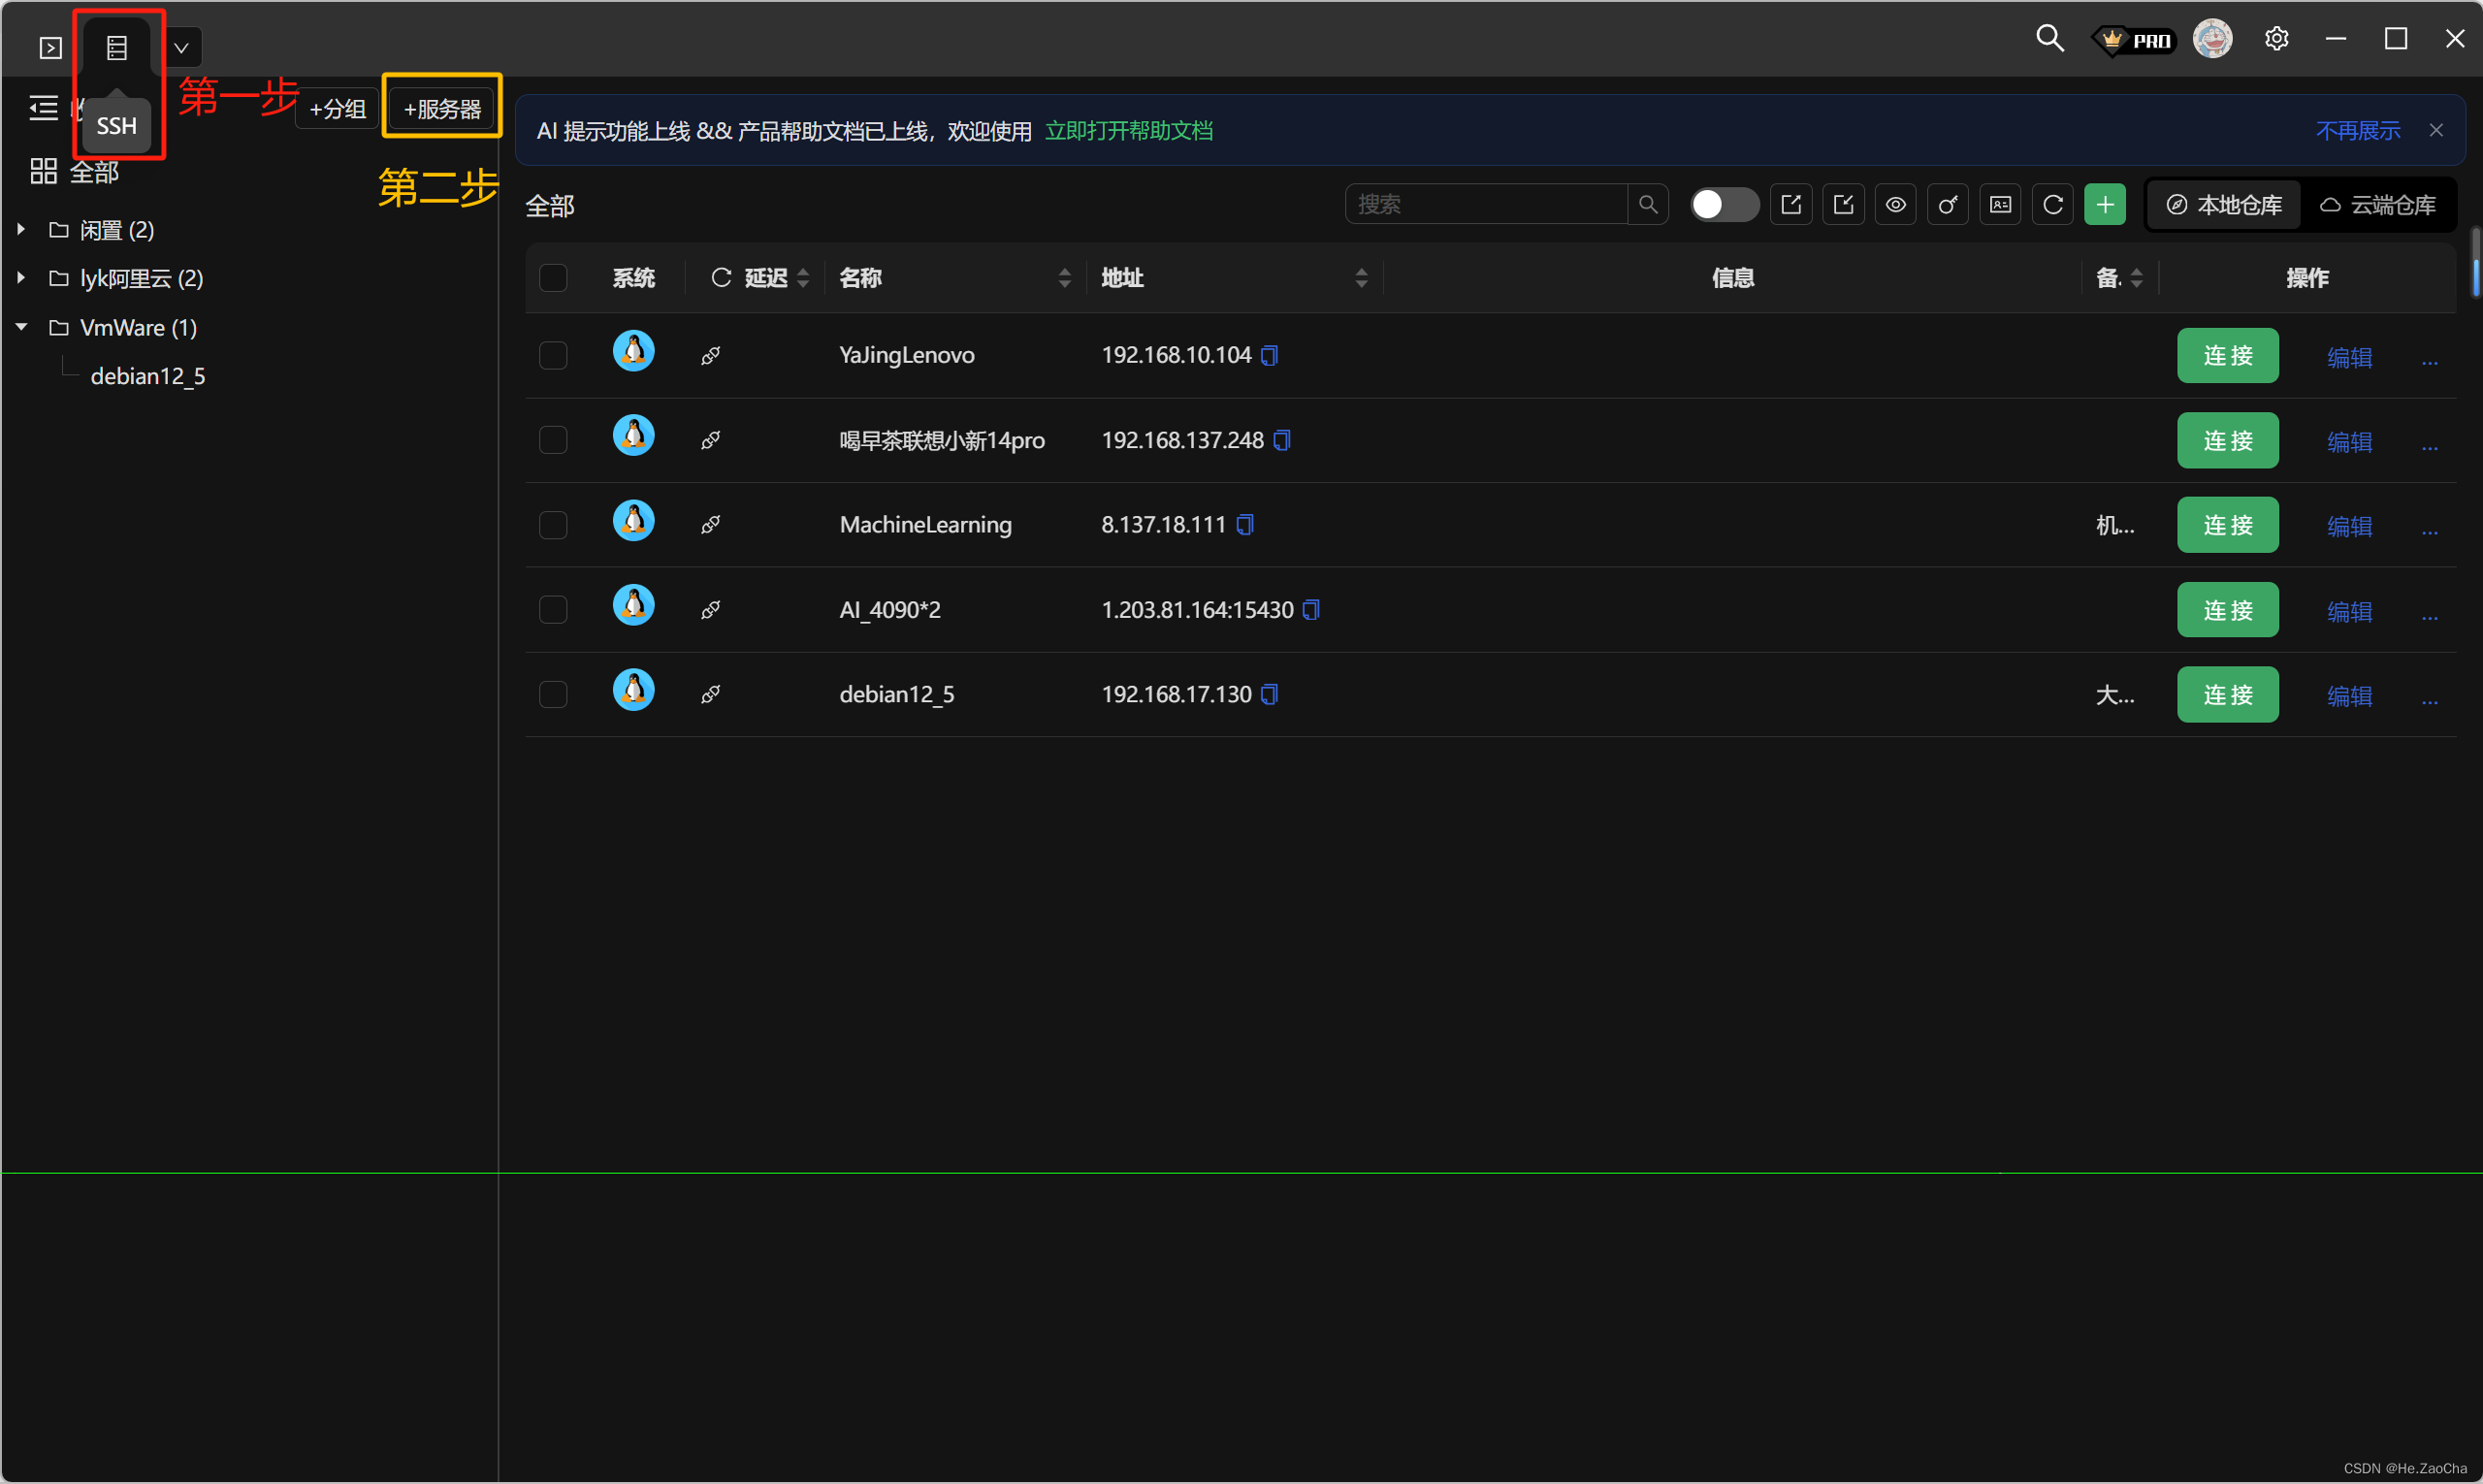Open the settings gear in title bar
The height and width of the screenshot is (1484, 2483).
pos(2276,39)
